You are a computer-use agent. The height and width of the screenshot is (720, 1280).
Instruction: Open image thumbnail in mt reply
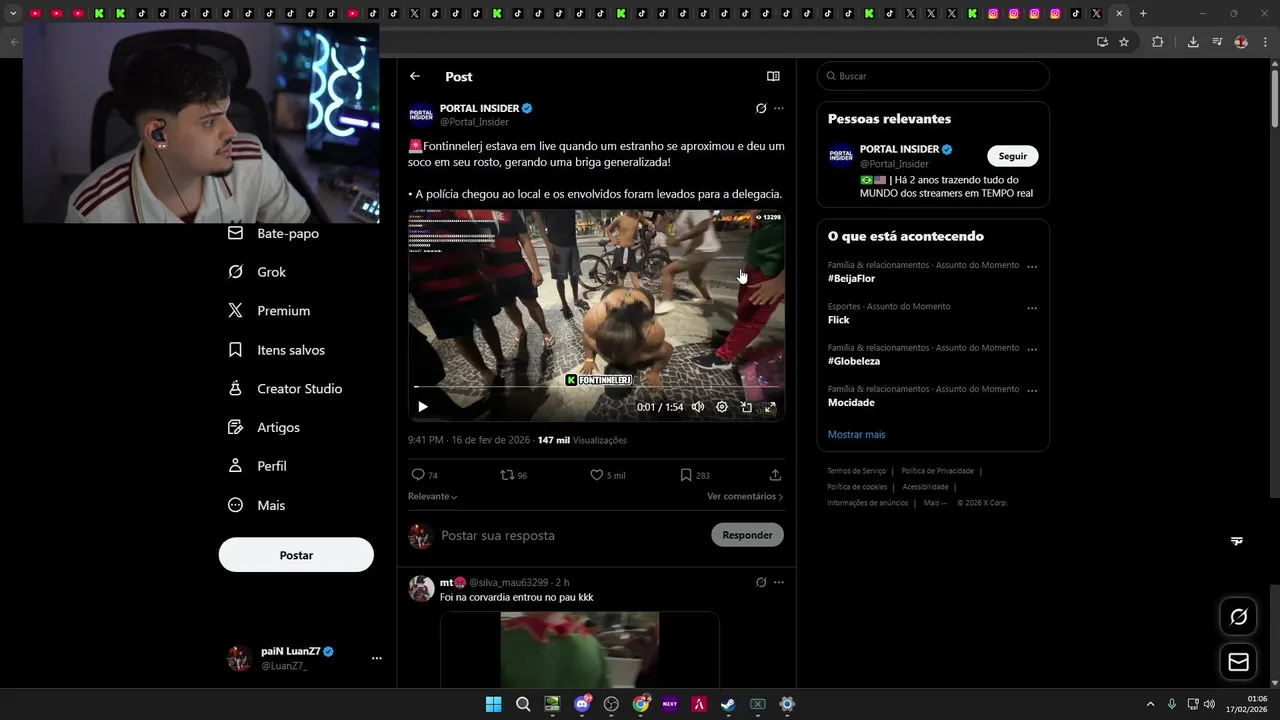coord(580,650)
